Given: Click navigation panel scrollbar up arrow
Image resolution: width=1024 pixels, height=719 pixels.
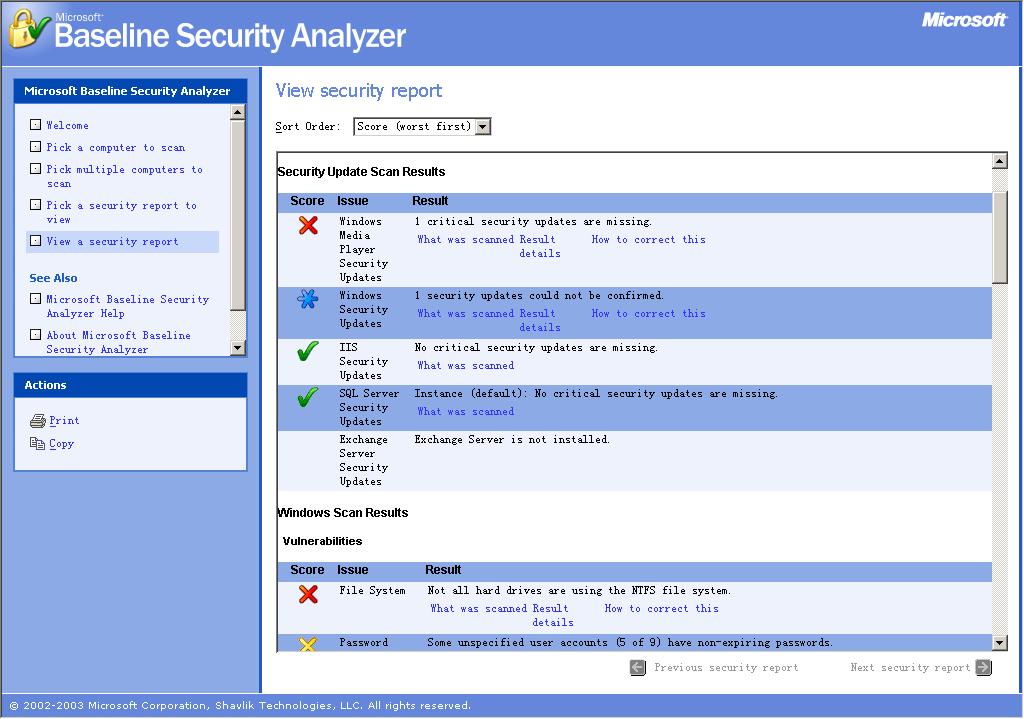Looking at the screenshot, I should pyautogui.click(x=238, y=112).
